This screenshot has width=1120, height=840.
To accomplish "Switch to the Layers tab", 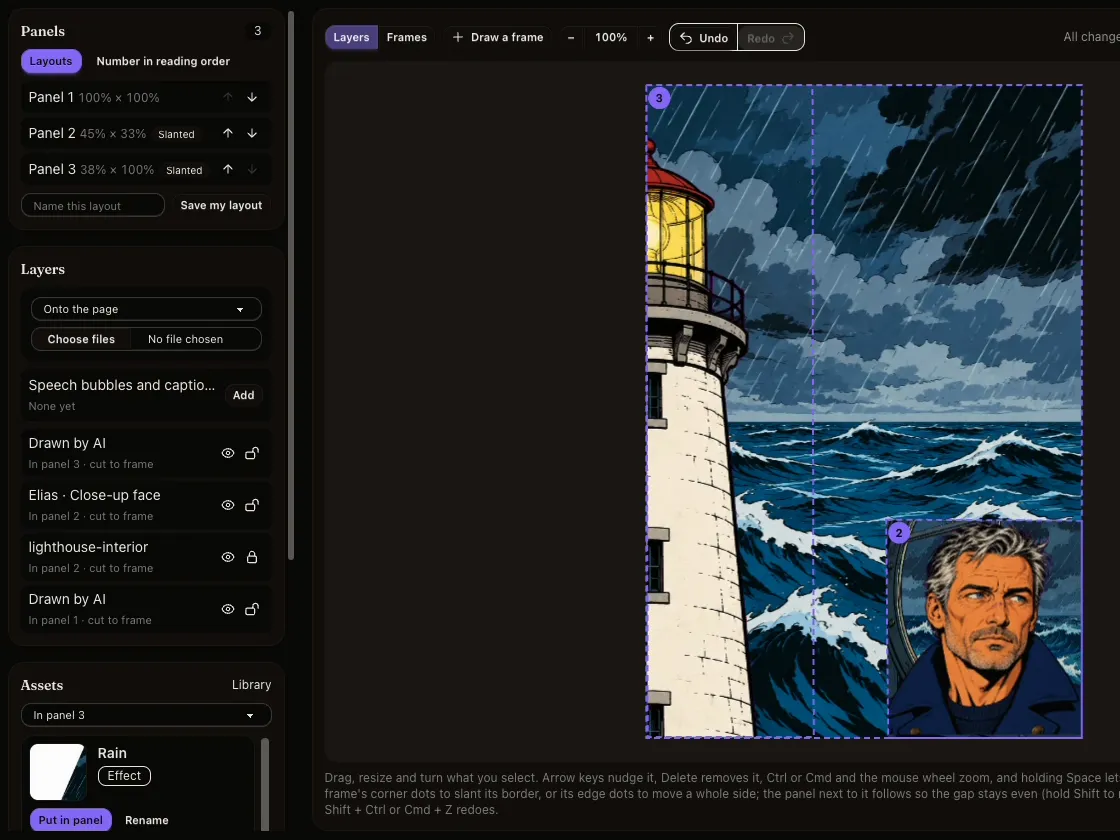I will (x=351, y=37).
